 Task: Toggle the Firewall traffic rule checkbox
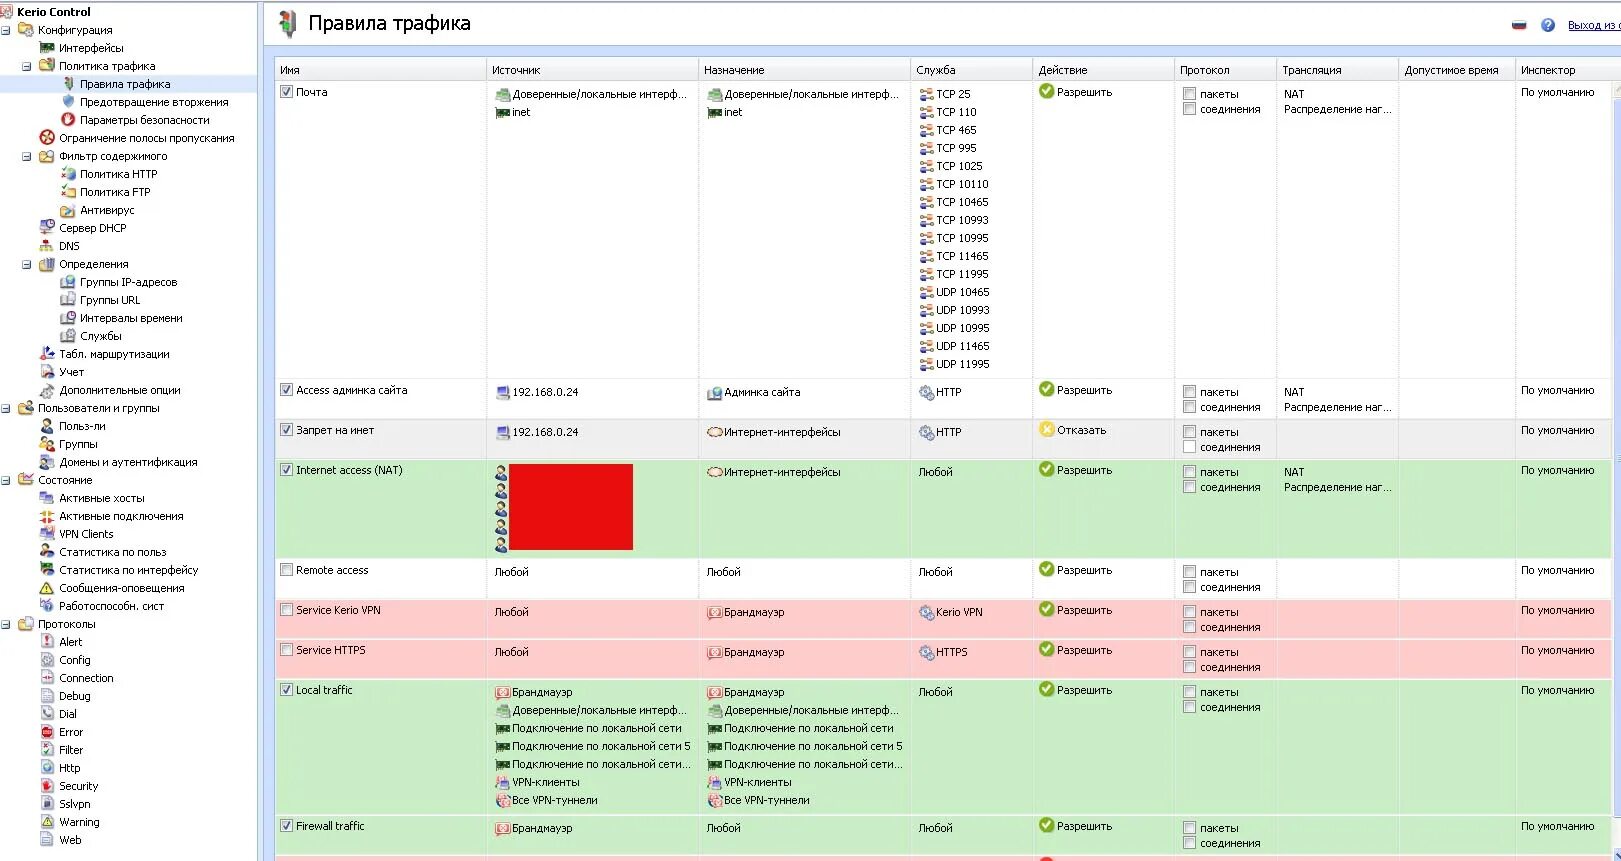pos(287,826)
